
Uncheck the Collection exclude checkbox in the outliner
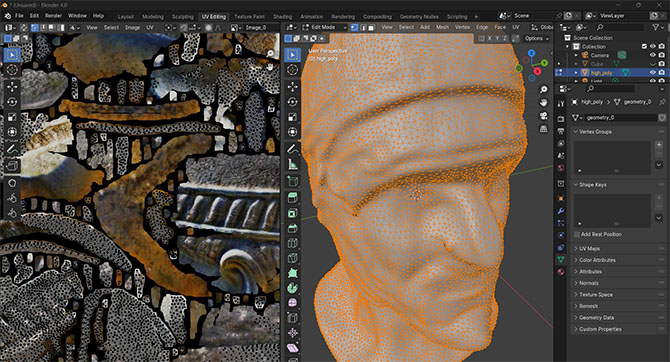click(x=644, y=46)
